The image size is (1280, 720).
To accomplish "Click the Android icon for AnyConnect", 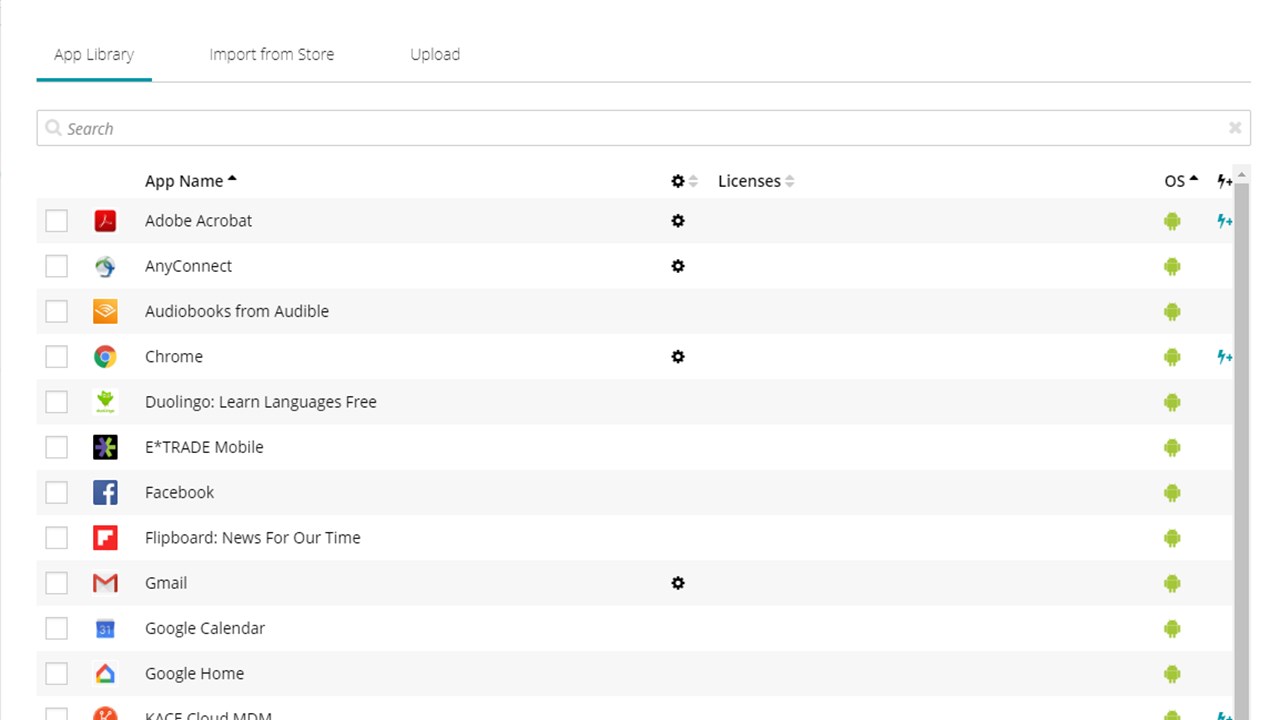I will 1172,266.
